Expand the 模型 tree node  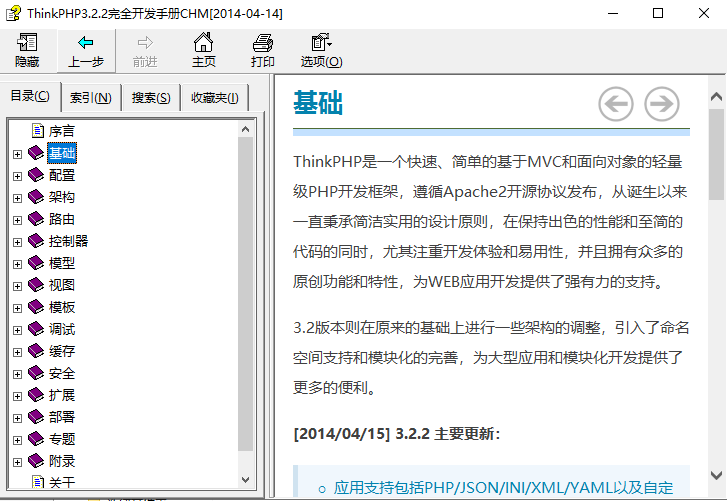[17, 263]
